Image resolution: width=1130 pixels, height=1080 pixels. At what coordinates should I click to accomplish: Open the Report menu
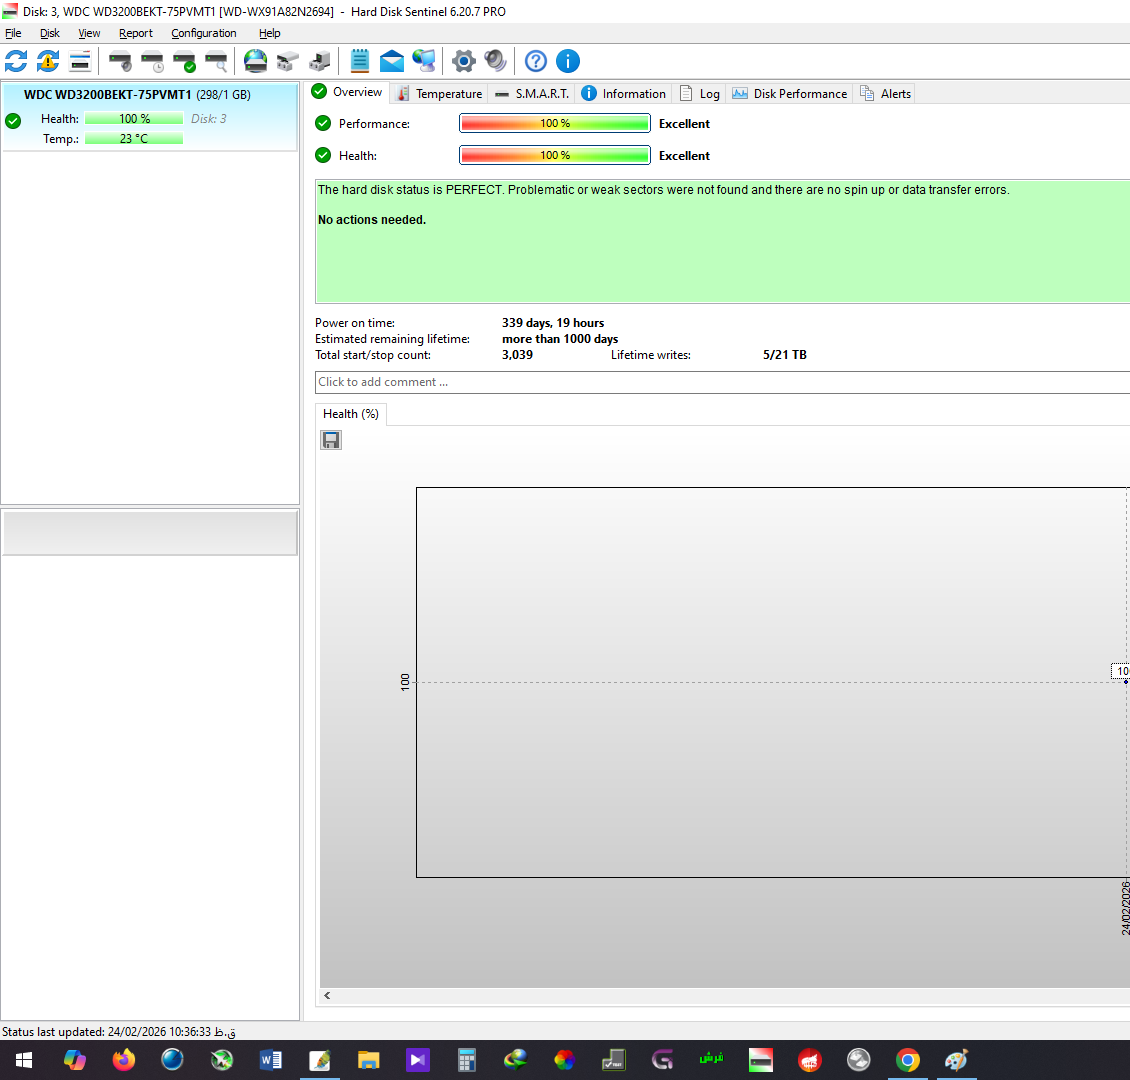coord(136,33)
